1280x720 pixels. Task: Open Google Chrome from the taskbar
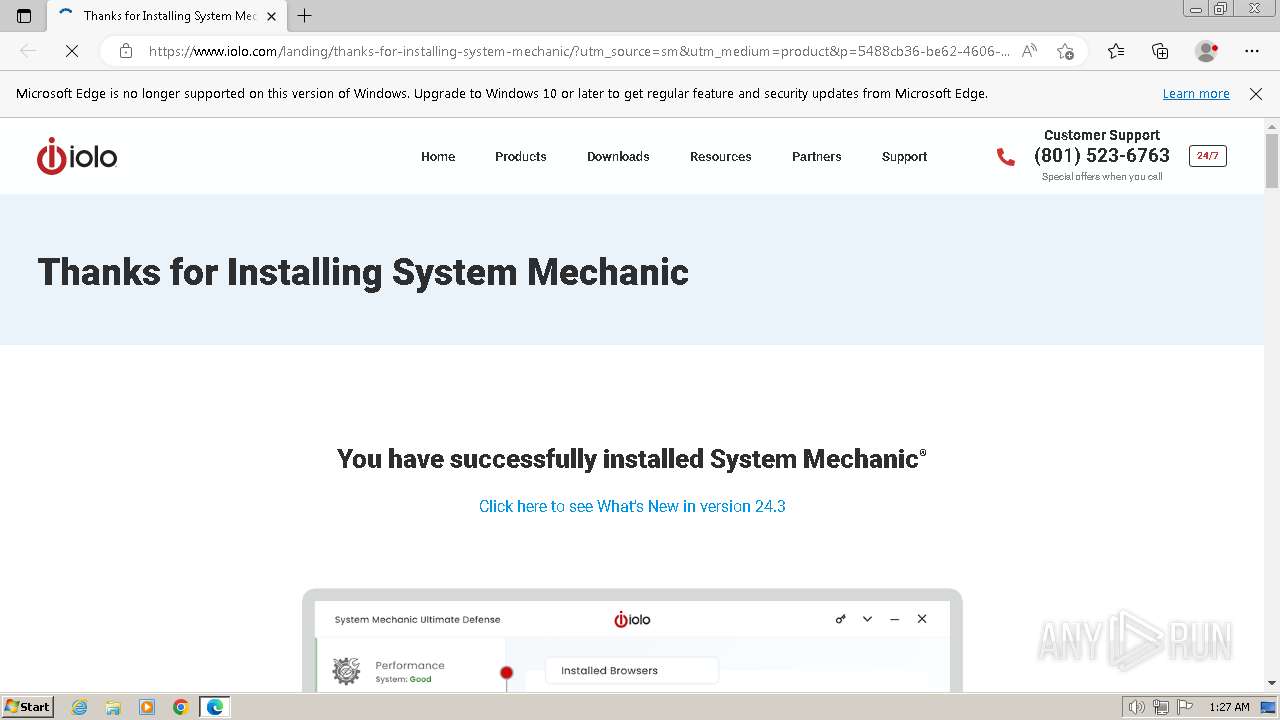pyautogui.click(x=181, y=707)
